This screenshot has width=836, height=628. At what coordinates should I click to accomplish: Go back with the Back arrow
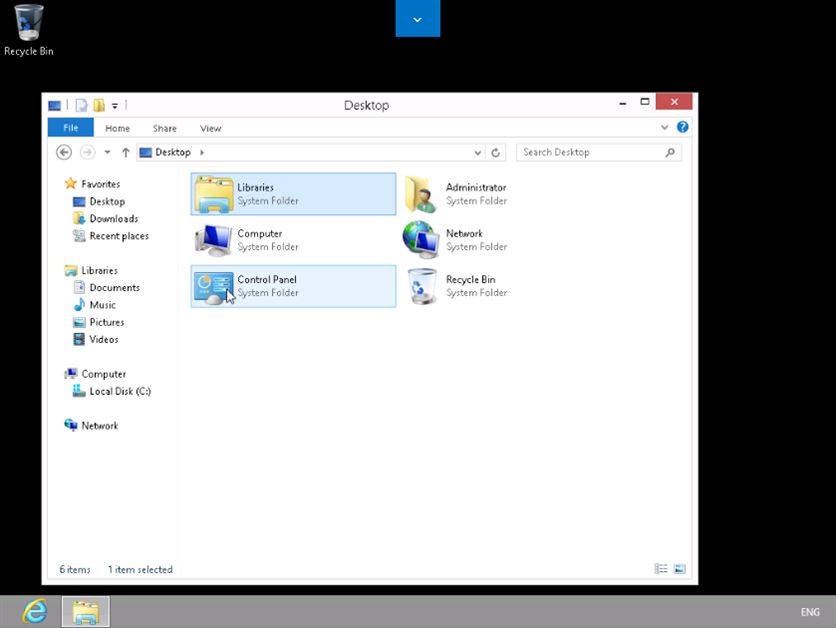[x=64, y=152]
